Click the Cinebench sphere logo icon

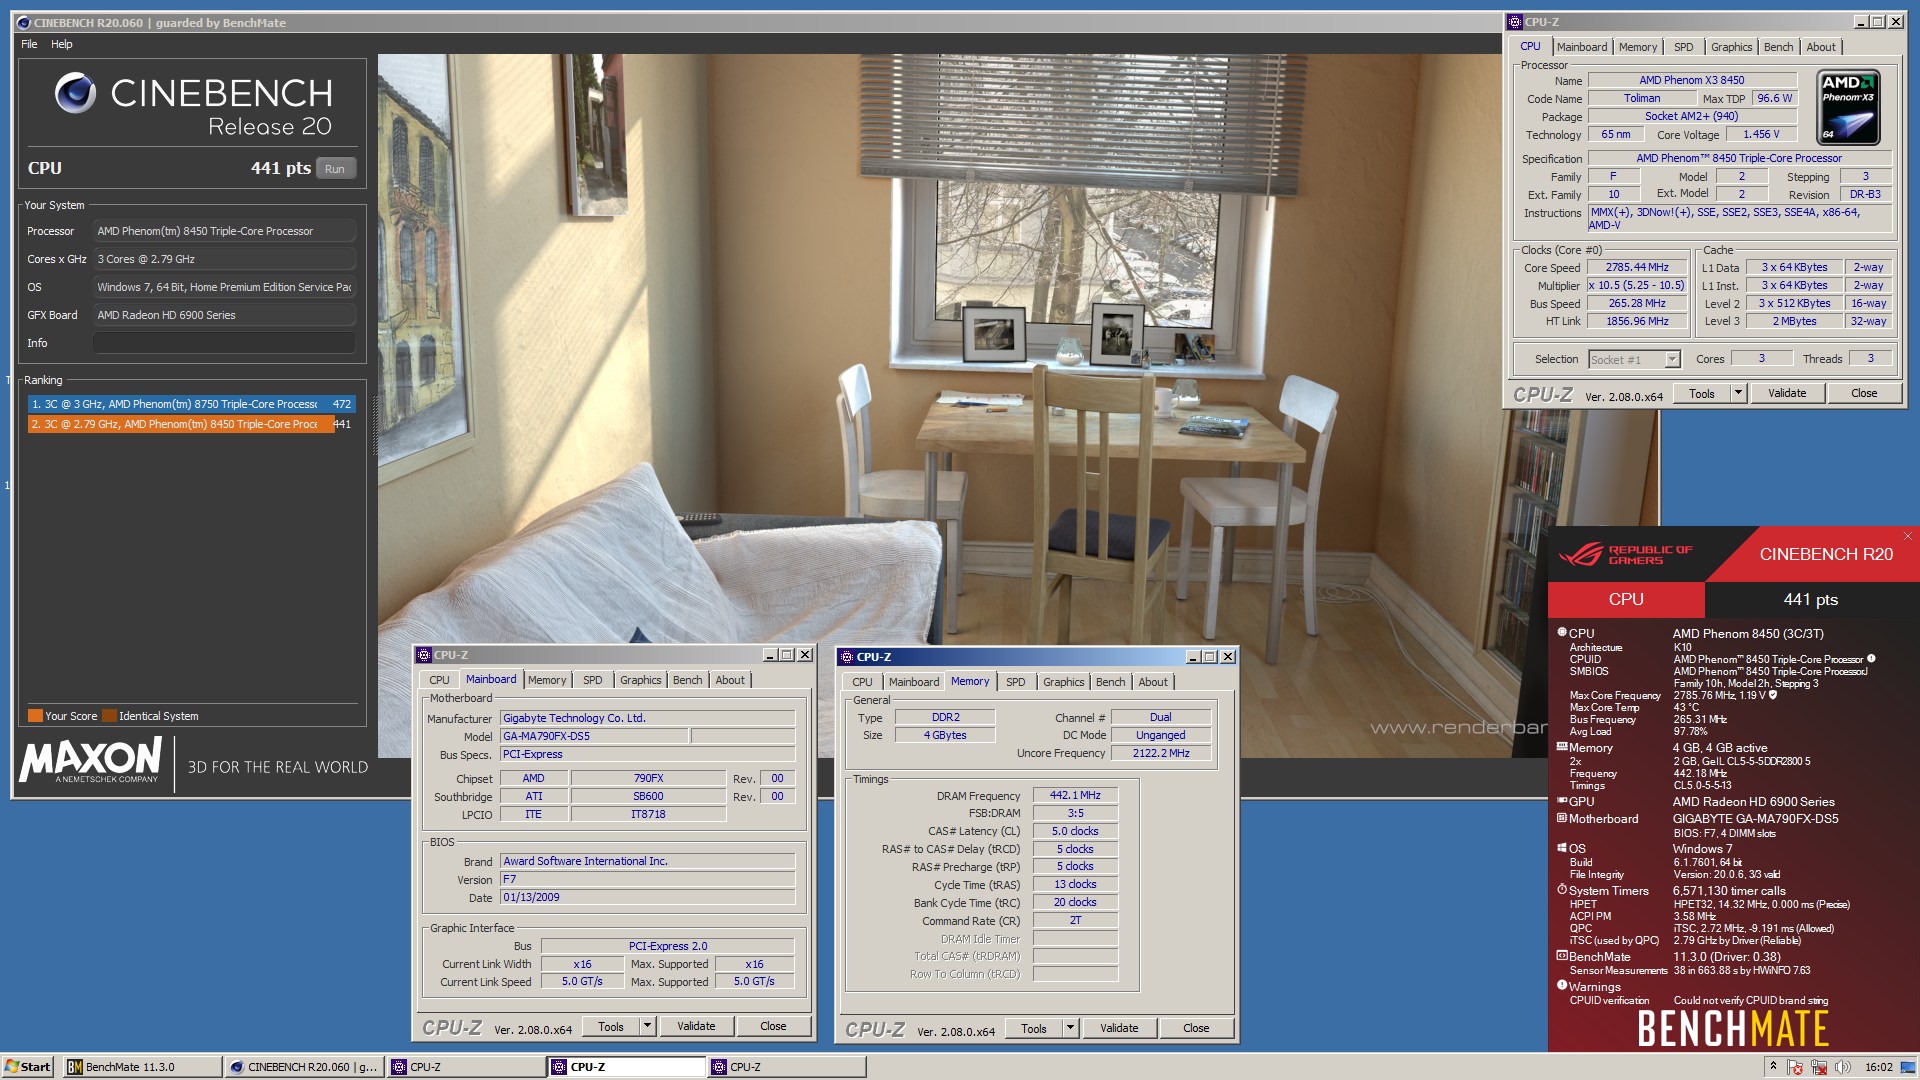75,93
